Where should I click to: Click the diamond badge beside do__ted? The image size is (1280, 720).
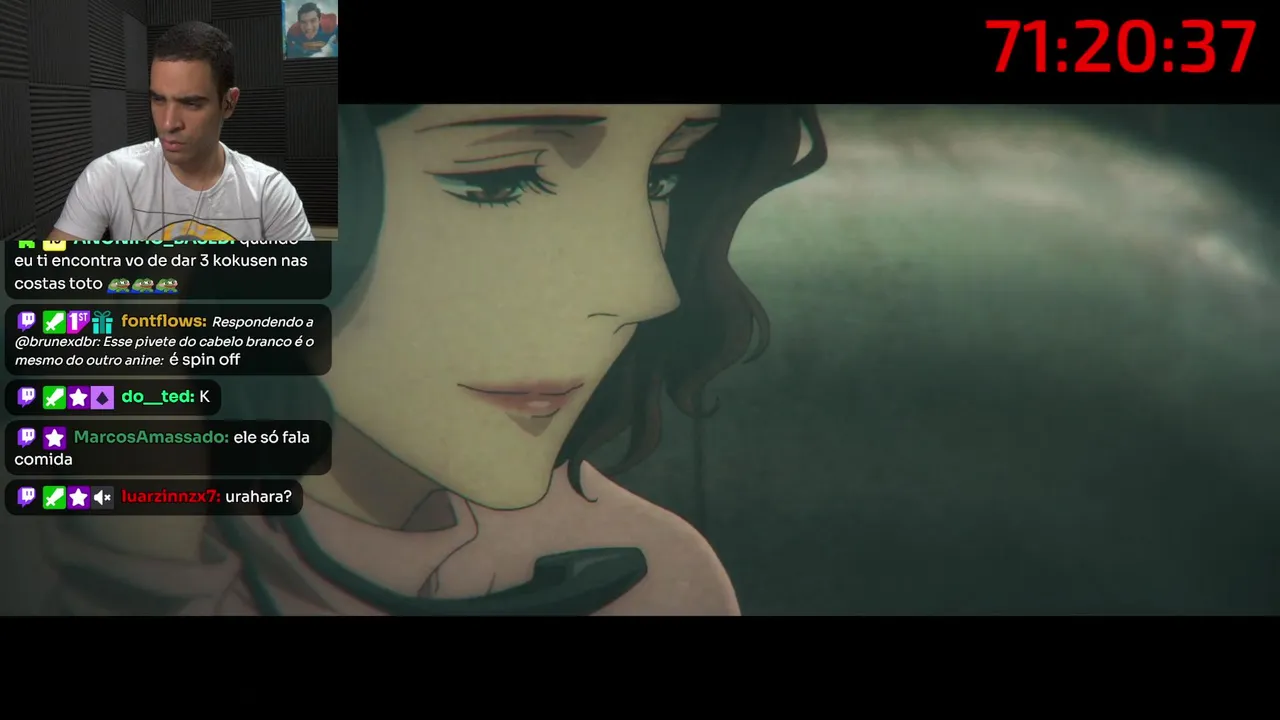(102, 397)
